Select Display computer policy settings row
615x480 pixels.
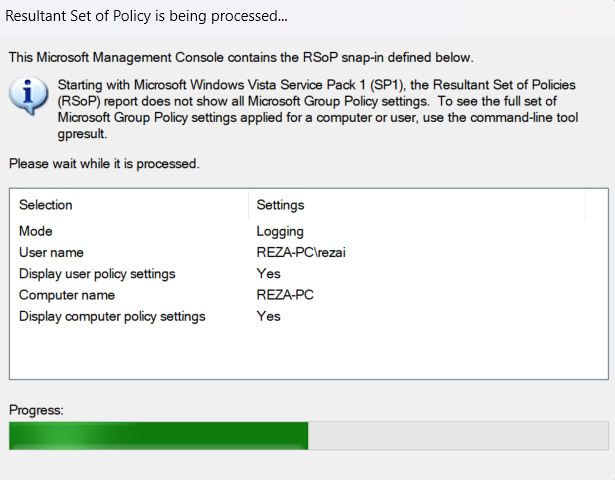112,316
